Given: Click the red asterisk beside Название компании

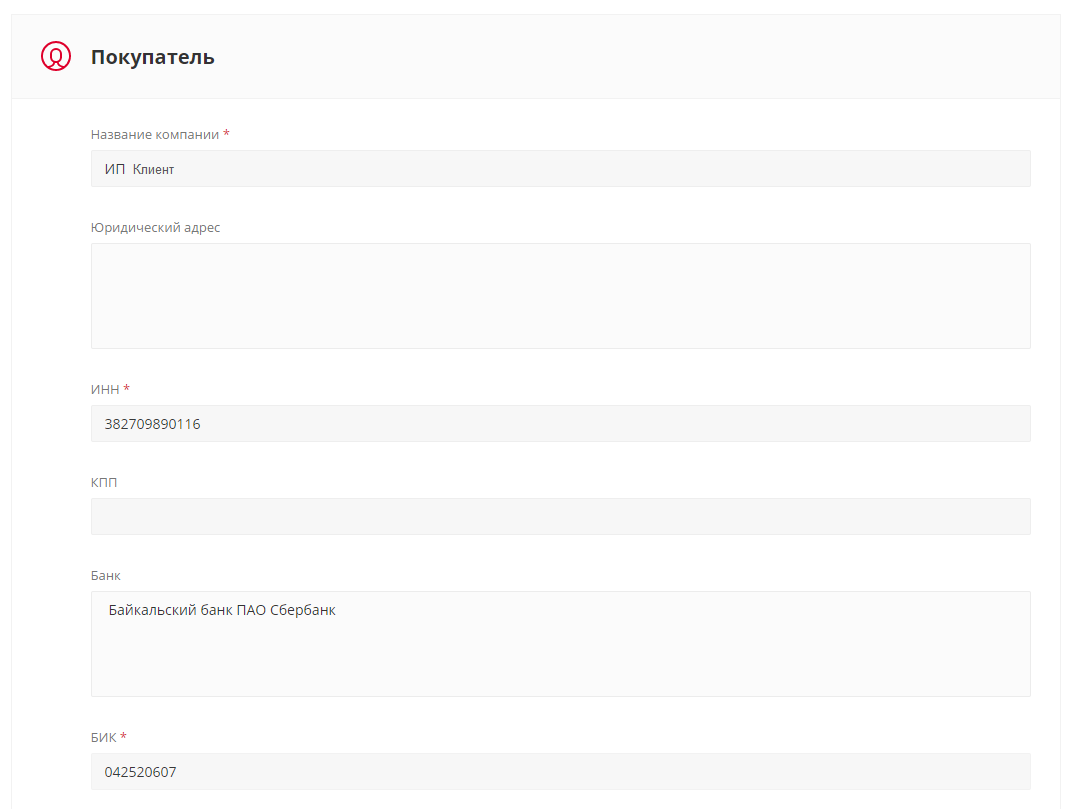Looking at the screenshot, I should tap(227, 134).
